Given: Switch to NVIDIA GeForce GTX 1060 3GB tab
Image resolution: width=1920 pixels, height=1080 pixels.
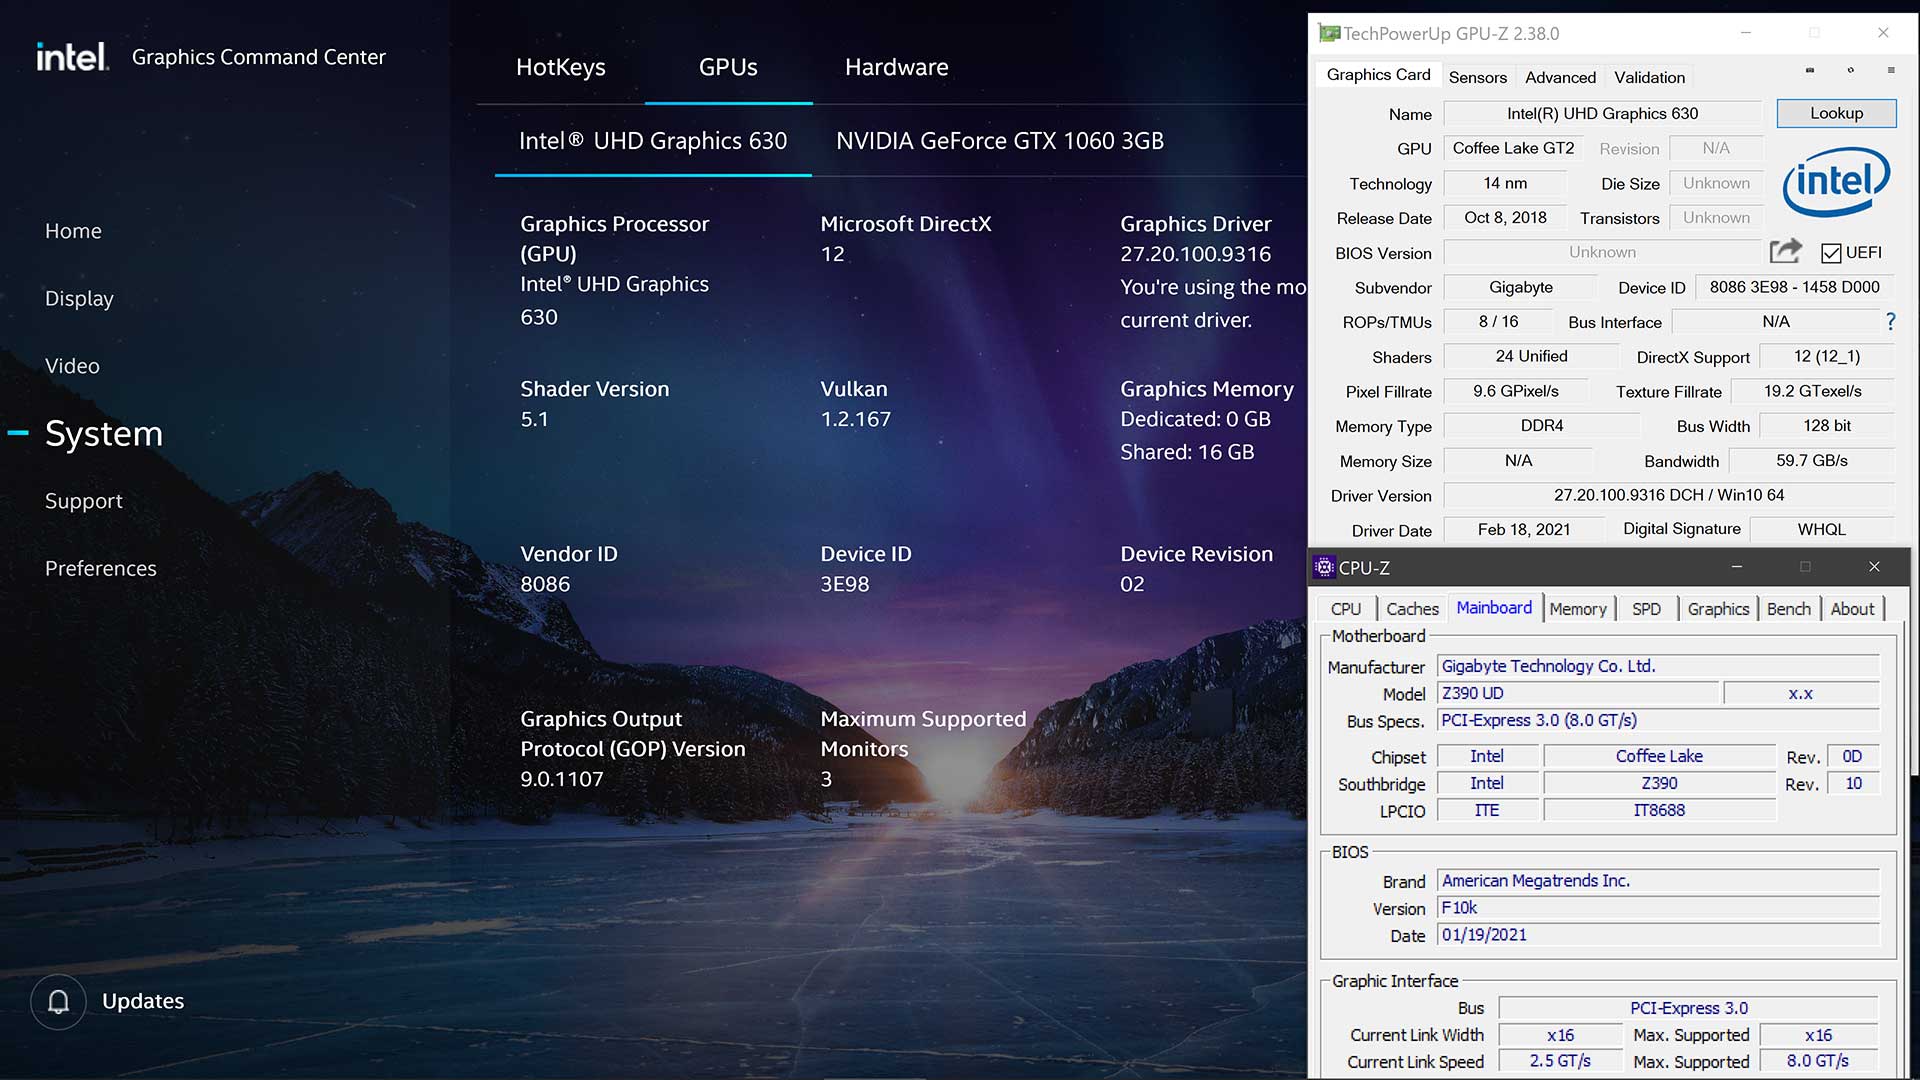Looking at the screenshot, I should (1000, 141).
